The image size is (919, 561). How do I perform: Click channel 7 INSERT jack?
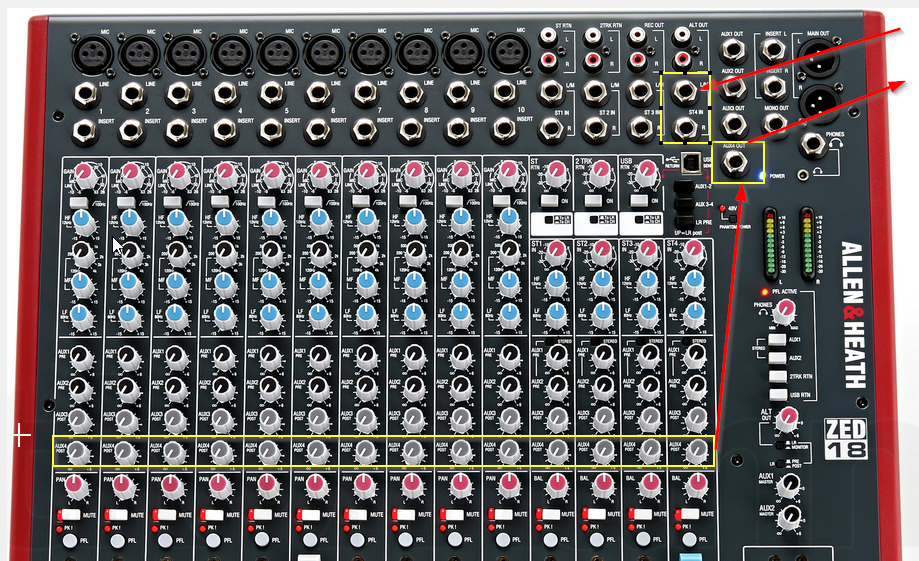click(x=365, y=131)
